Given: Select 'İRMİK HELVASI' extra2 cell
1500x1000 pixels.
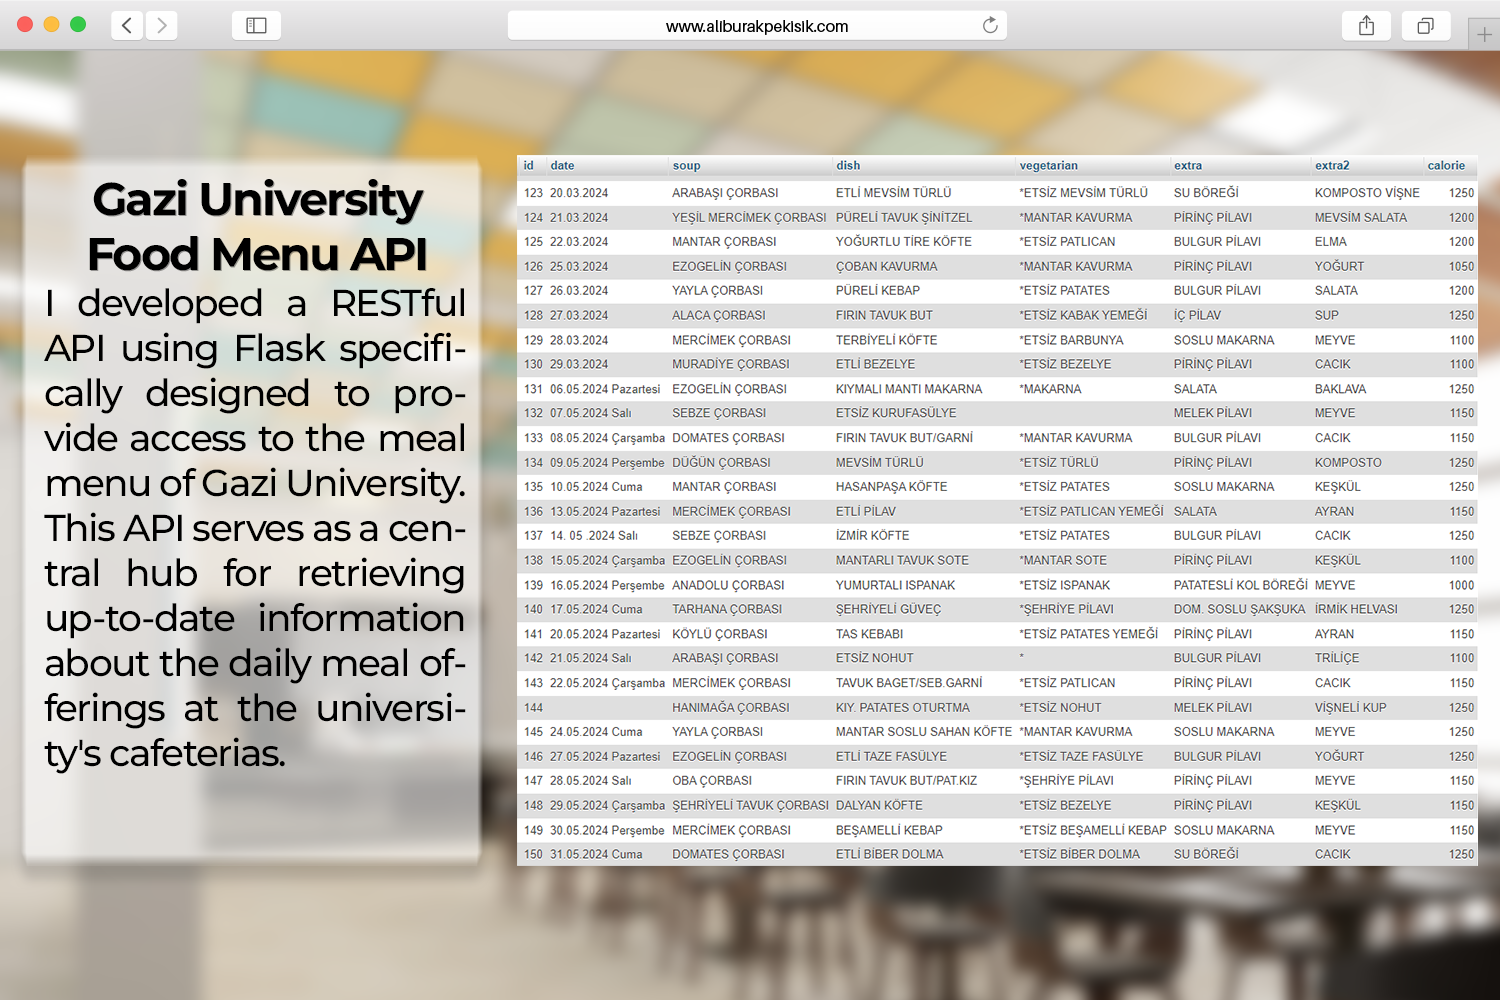Looking at the screenshot, I should coord(1356,610).
